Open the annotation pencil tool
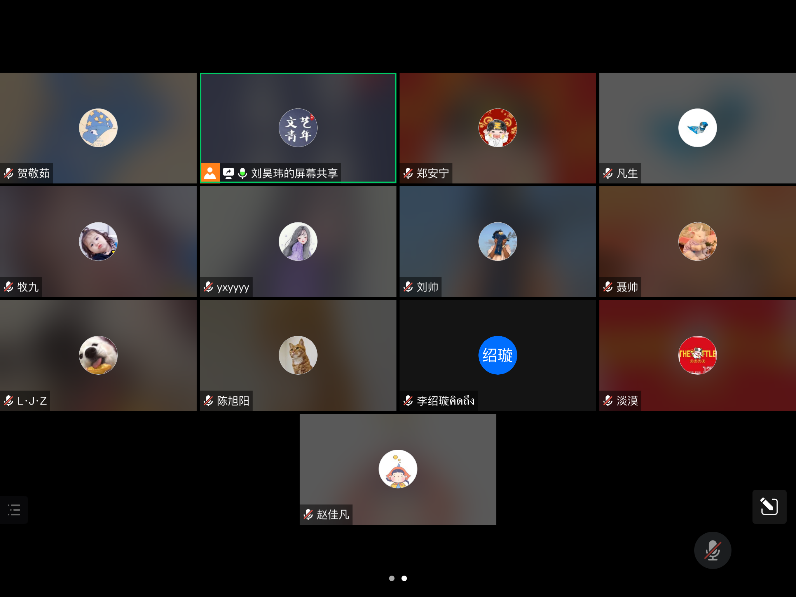This screenshot has width=796, height=597. pos(769,507)
